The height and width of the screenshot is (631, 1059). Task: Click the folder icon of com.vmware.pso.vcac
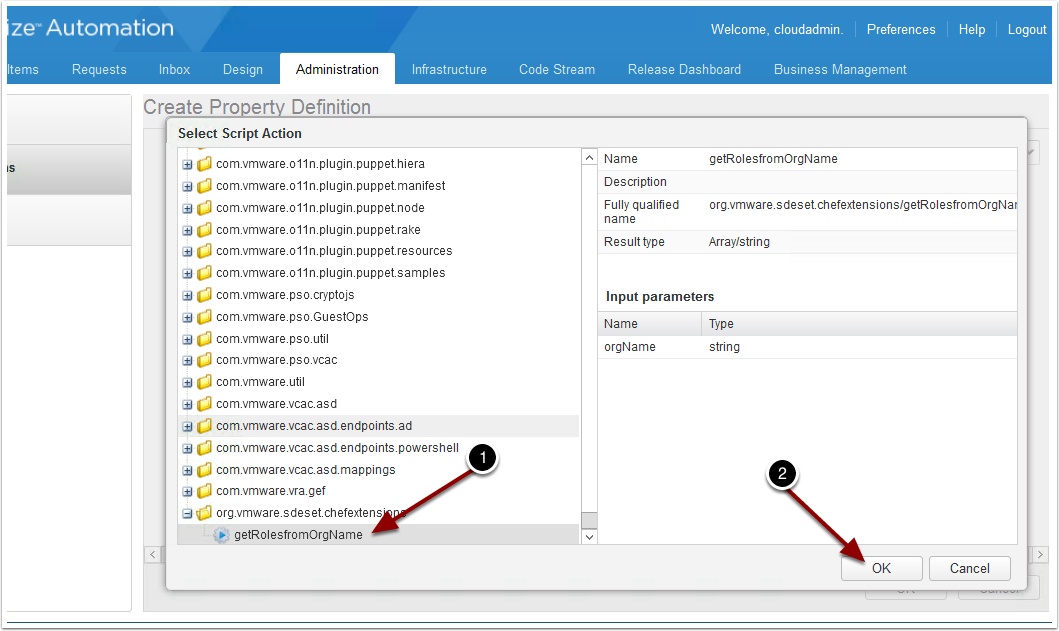[204, 360]
